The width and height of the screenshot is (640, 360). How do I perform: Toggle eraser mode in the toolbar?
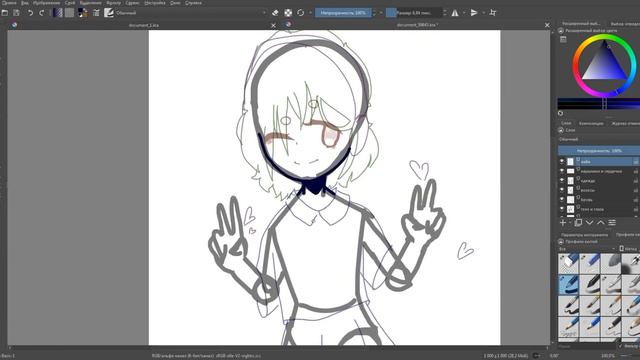[275, 13]
